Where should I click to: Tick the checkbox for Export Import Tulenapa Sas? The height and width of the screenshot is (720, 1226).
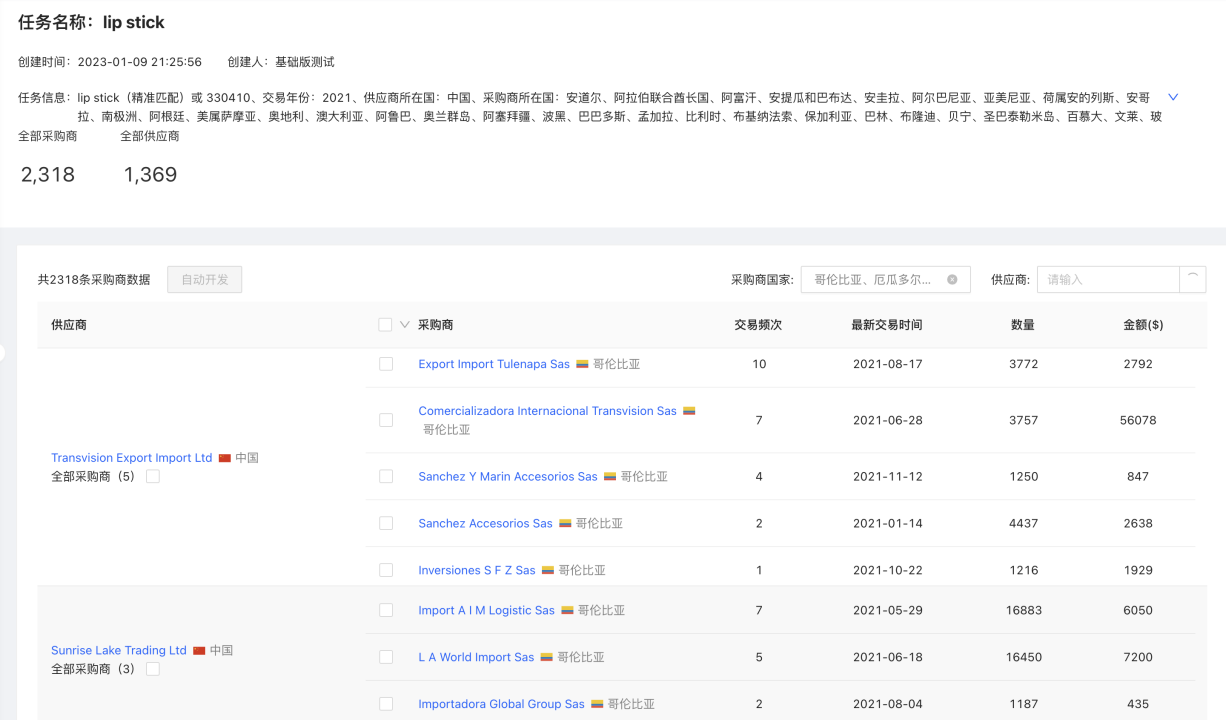pyautogui.click(x=386, y=364)
